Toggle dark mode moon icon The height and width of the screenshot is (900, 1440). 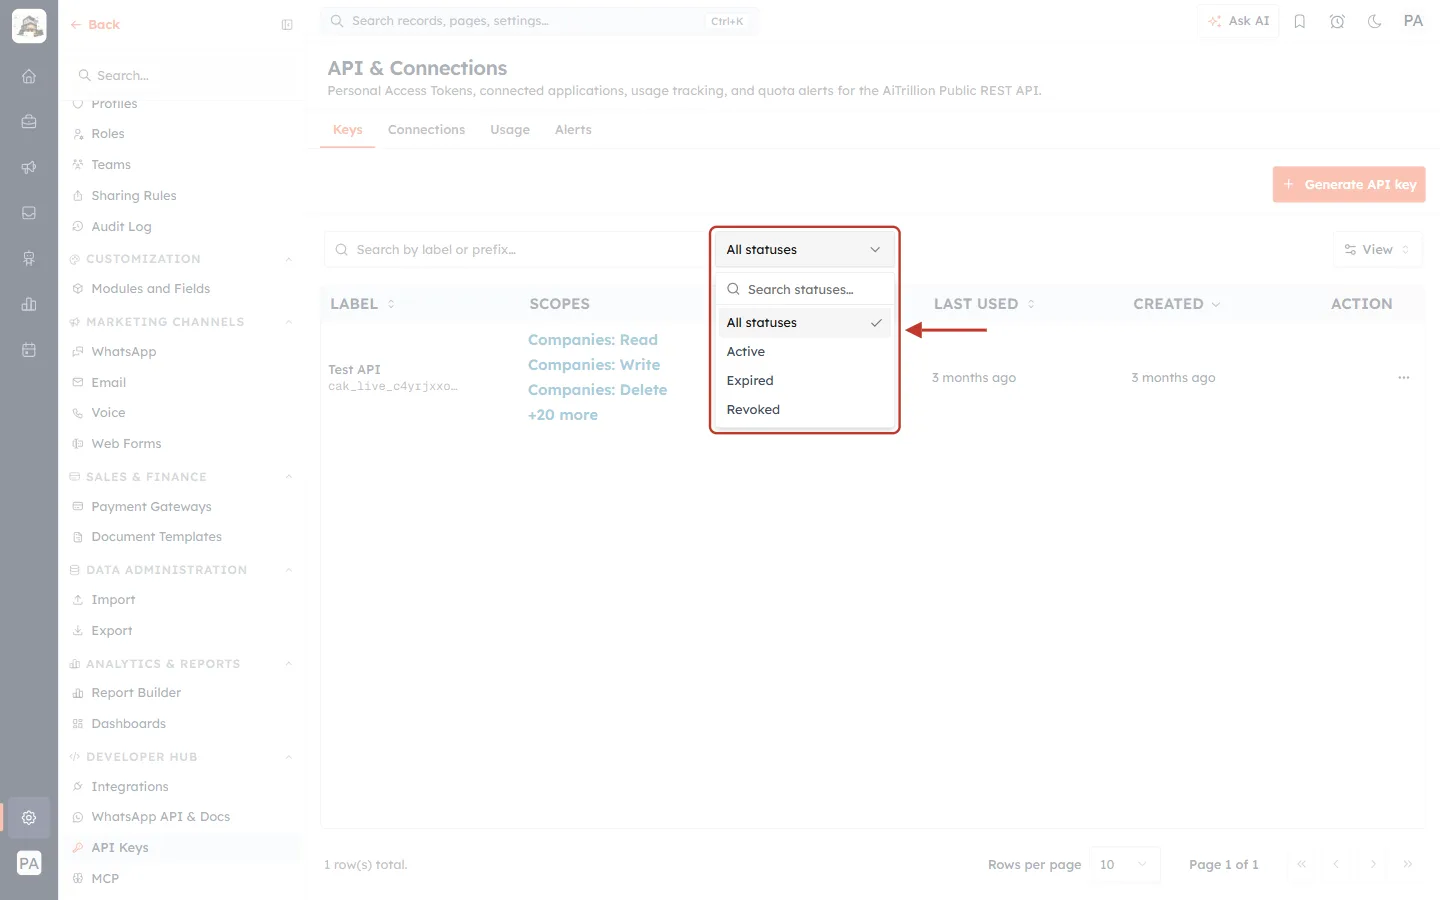click(x=1375, y=21)
